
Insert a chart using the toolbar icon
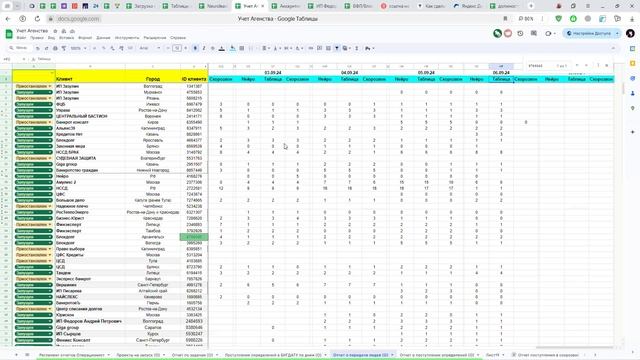pos(328,48)
